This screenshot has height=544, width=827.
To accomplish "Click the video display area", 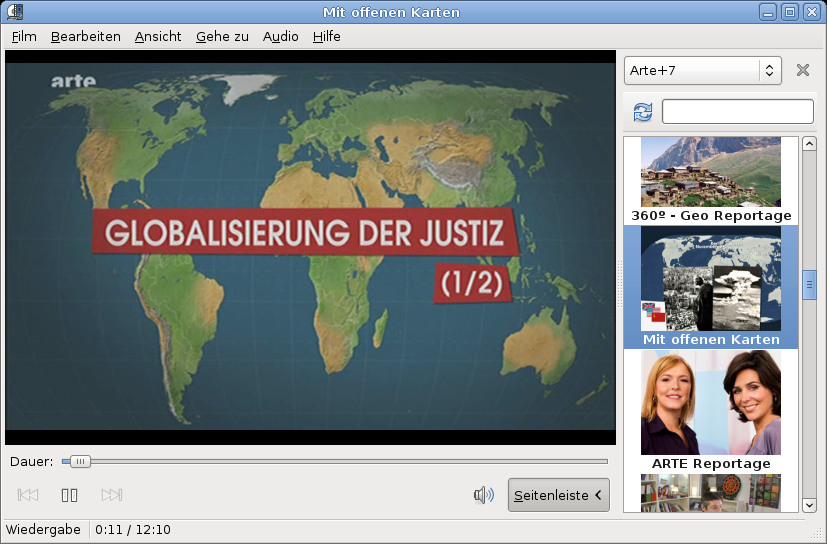I will tap(310, 247).
